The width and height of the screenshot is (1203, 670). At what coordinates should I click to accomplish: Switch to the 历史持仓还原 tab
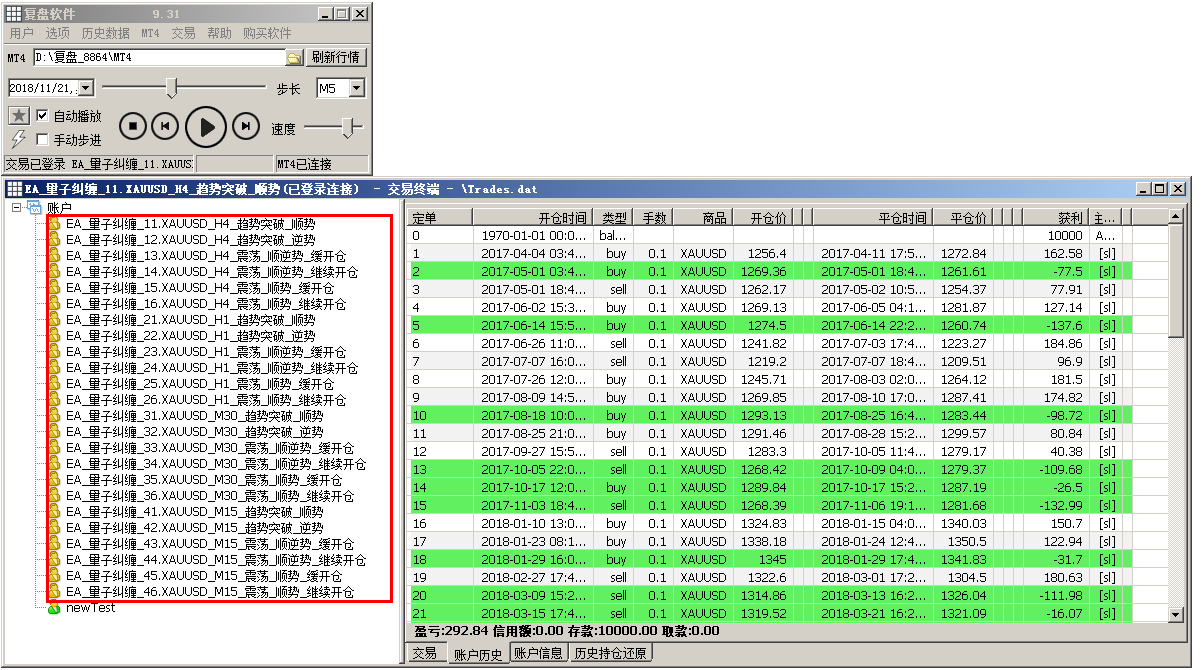coord(611,654)
